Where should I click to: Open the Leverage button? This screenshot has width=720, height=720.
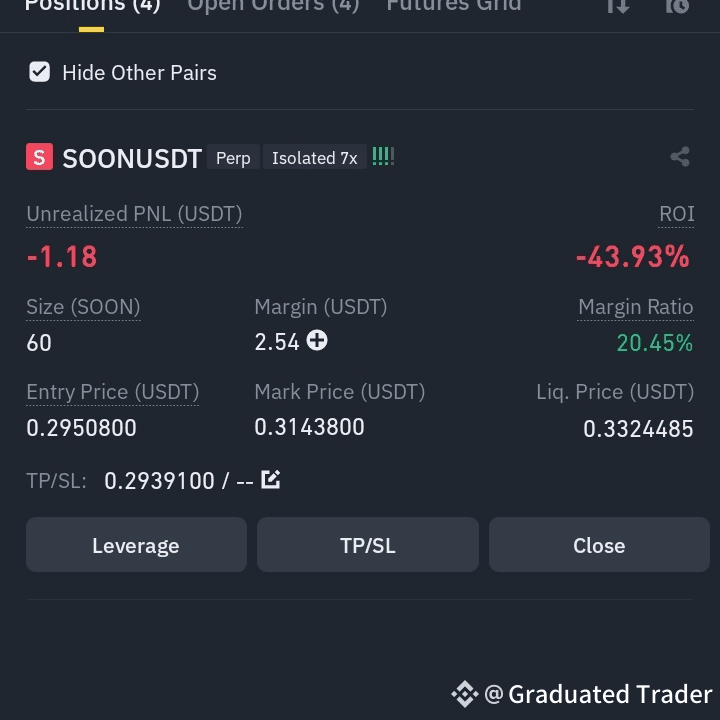click(x=136, y=545)
